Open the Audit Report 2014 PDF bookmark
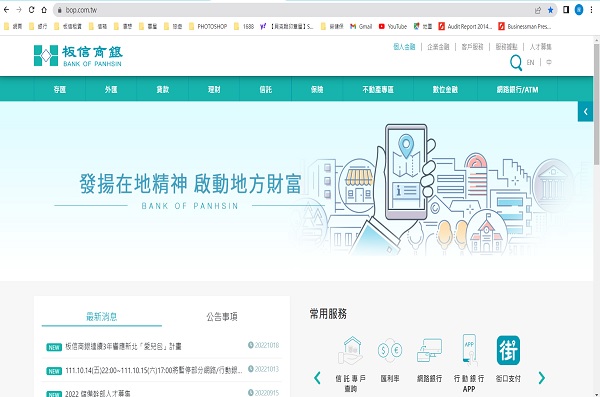 (x=465, y=26)
